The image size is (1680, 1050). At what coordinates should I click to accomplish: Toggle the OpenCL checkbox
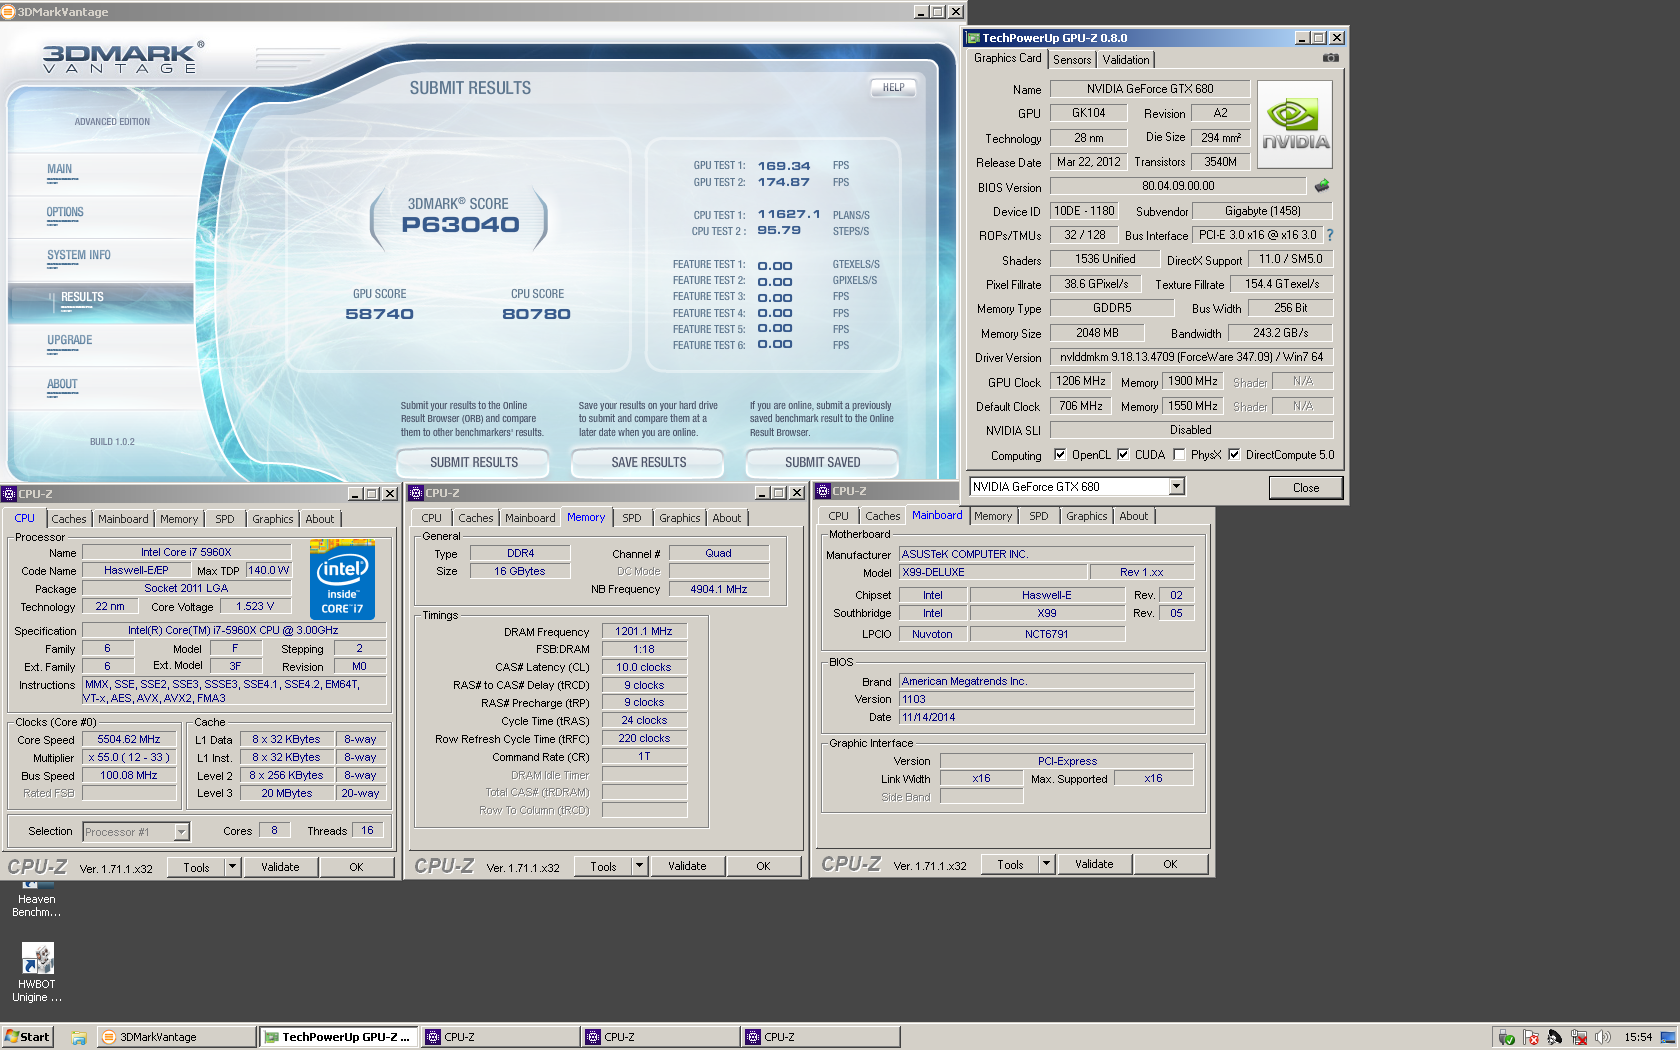coord(1060,454)
